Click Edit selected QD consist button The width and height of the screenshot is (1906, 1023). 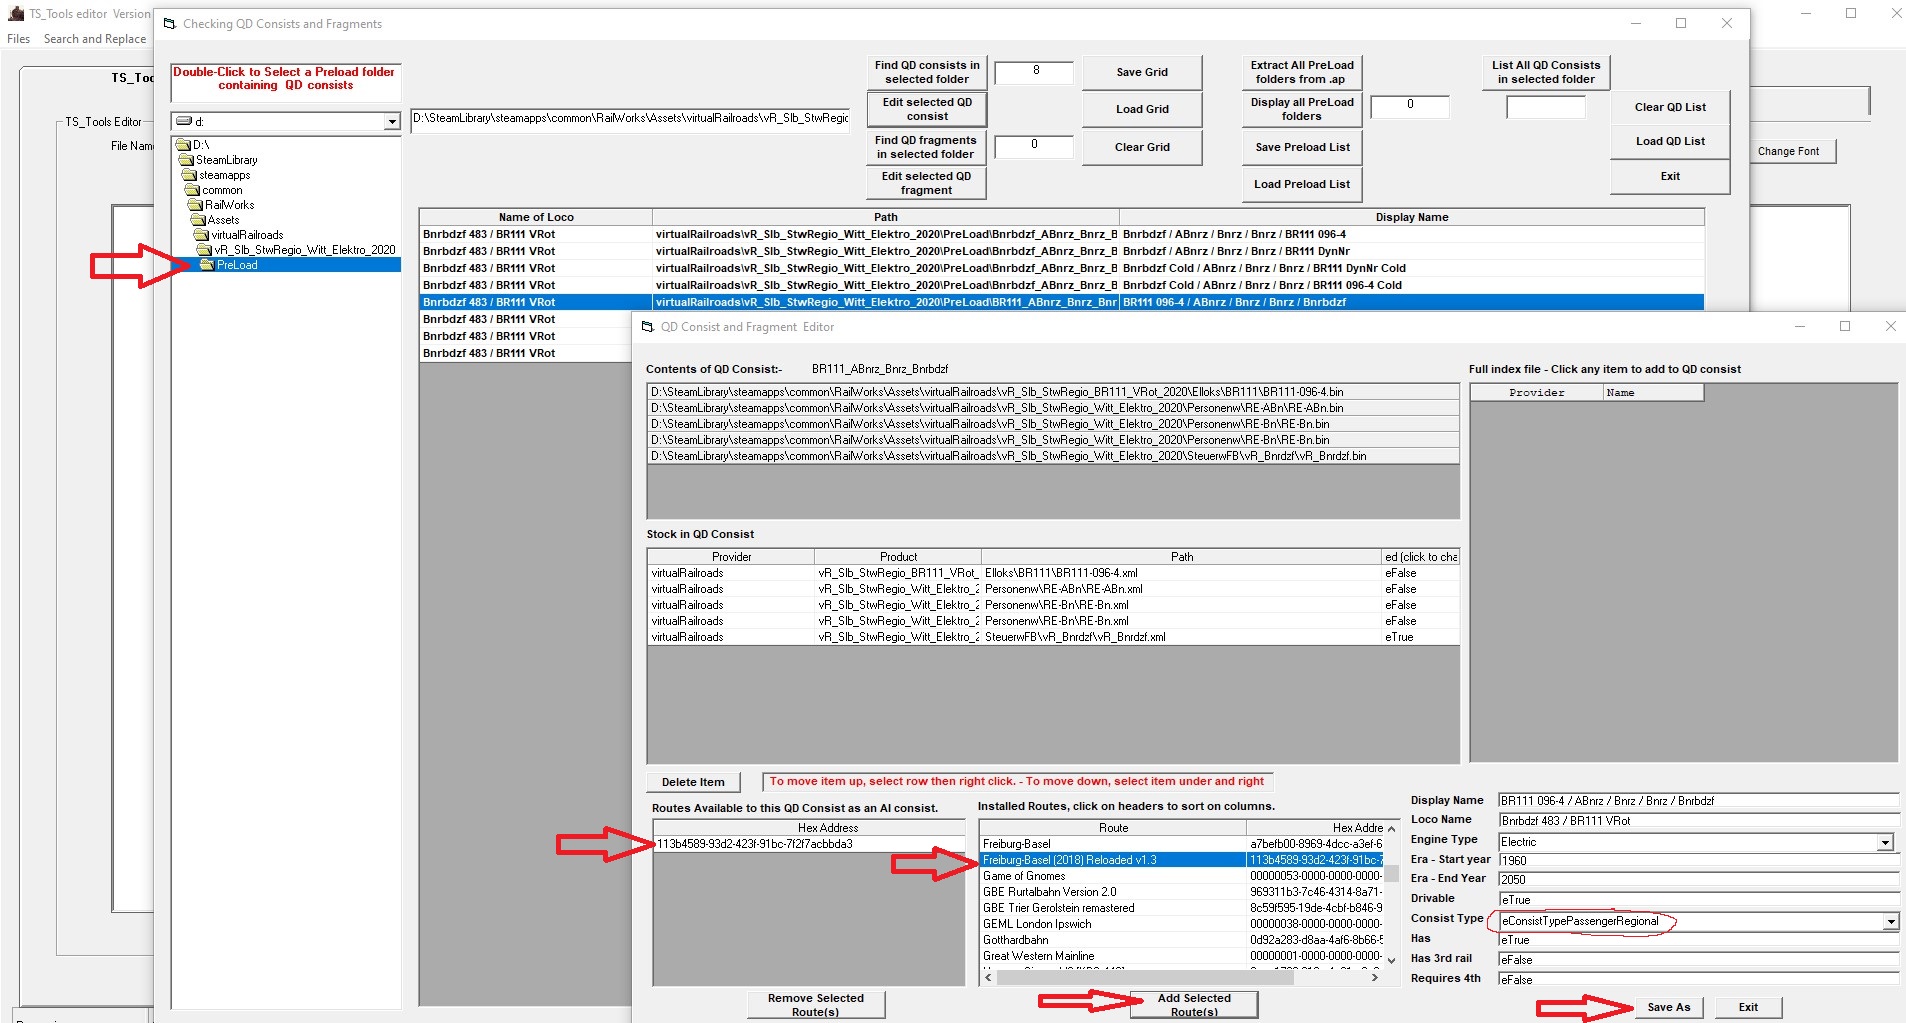[x=927, y=109]
